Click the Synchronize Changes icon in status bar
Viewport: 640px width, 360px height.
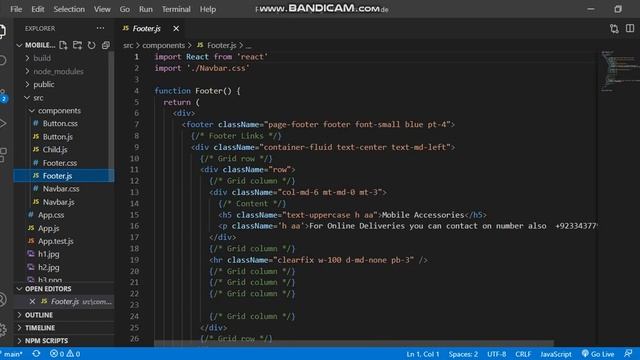click(x=36, y=353)
